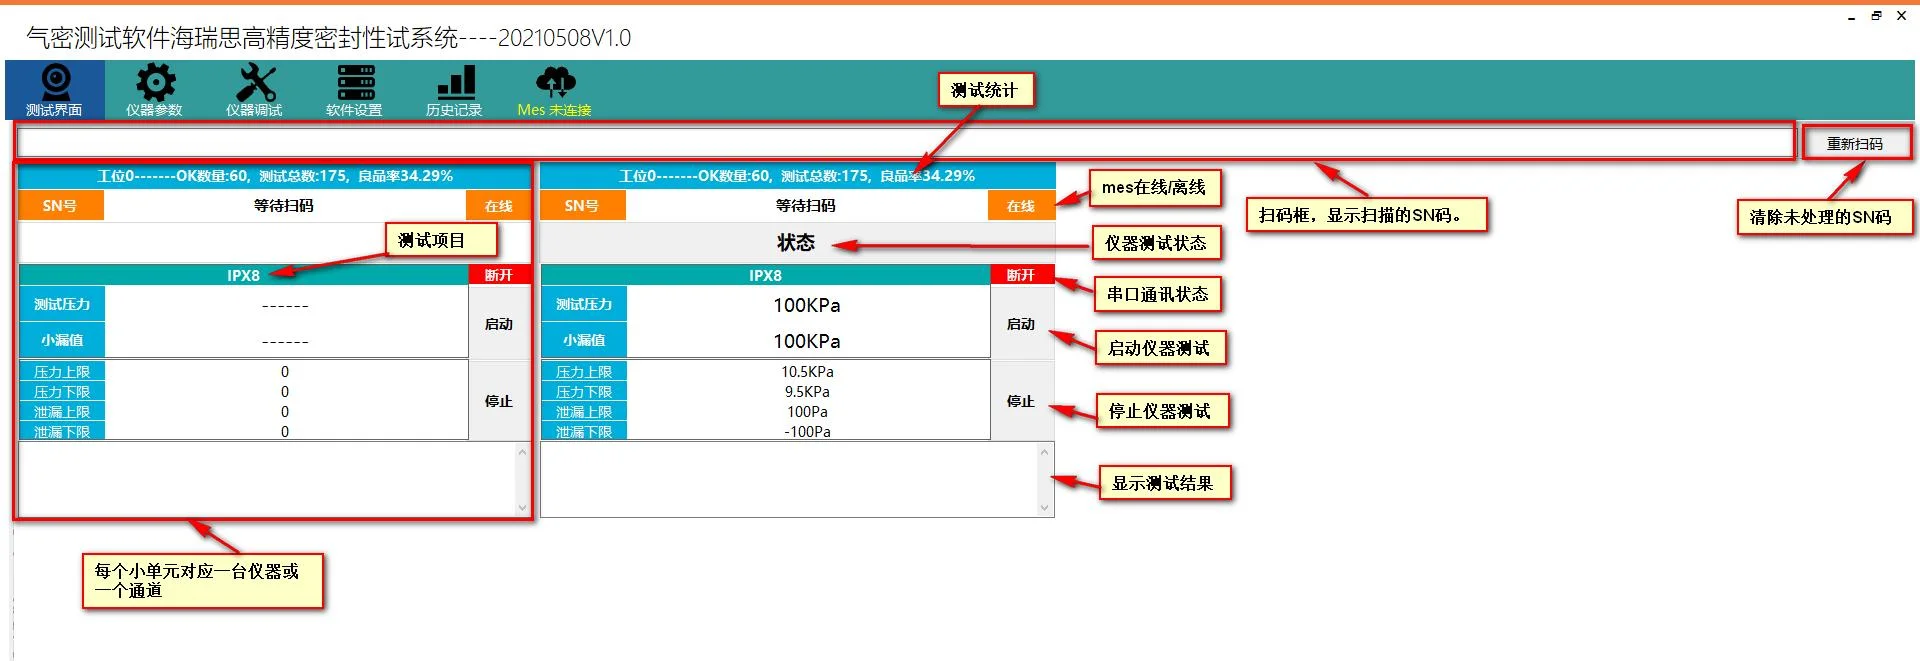The width and height of the screenshot is (1920, 661).
Task: Click the SN号 label in the 状态 panel
Action: click(582, 206)
